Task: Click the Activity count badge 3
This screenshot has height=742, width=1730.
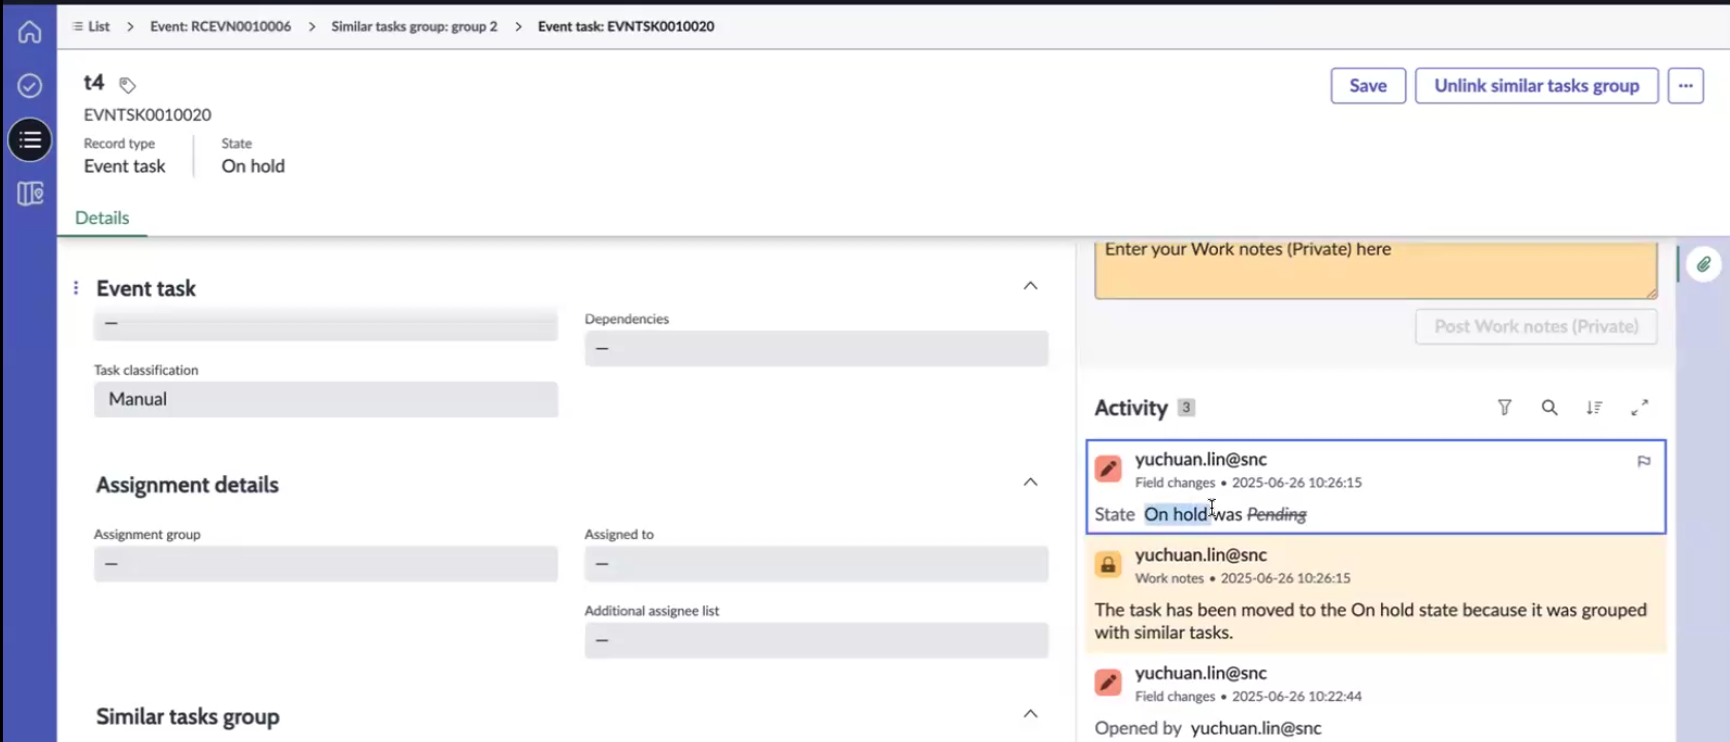Action: click(1185, 407)
